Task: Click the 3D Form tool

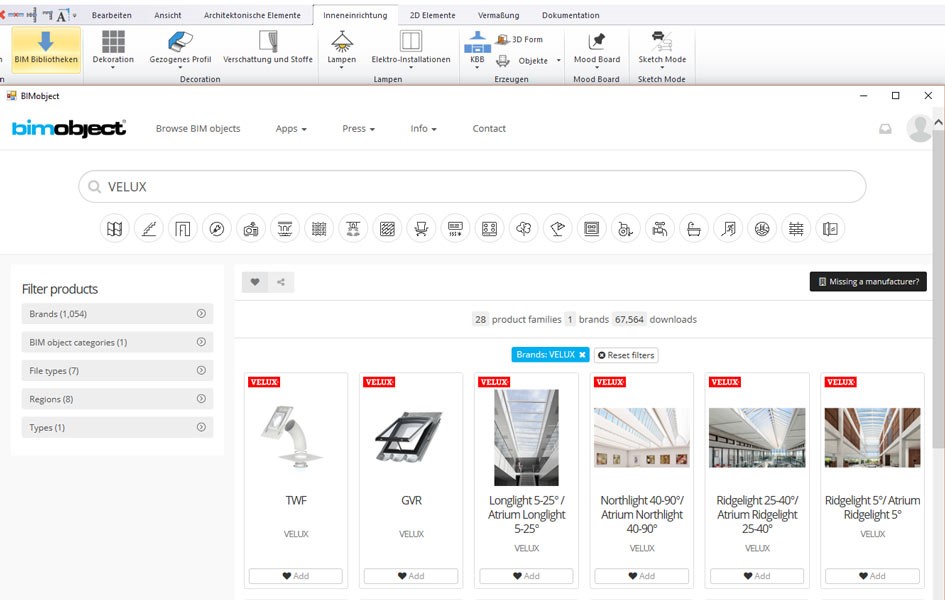Action: coord(520,39)
